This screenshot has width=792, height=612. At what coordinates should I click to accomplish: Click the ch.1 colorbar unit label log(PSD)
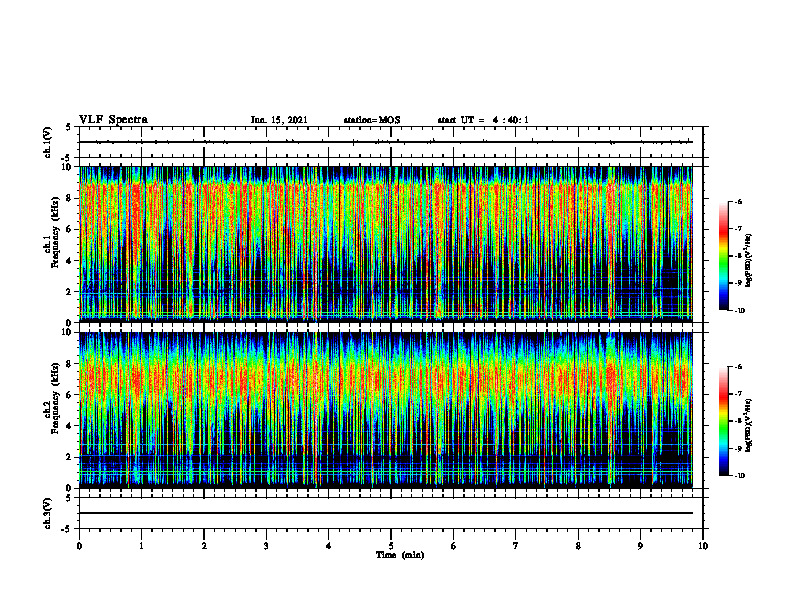[x=749, y=260]
